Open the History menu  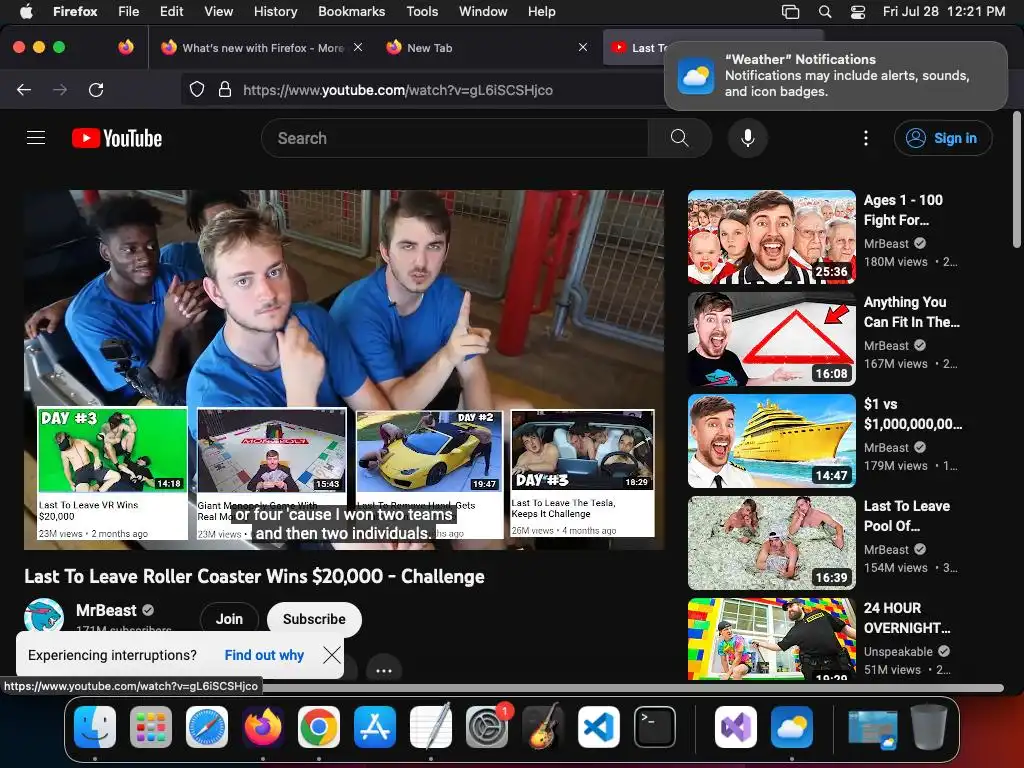tap(276, 11)
